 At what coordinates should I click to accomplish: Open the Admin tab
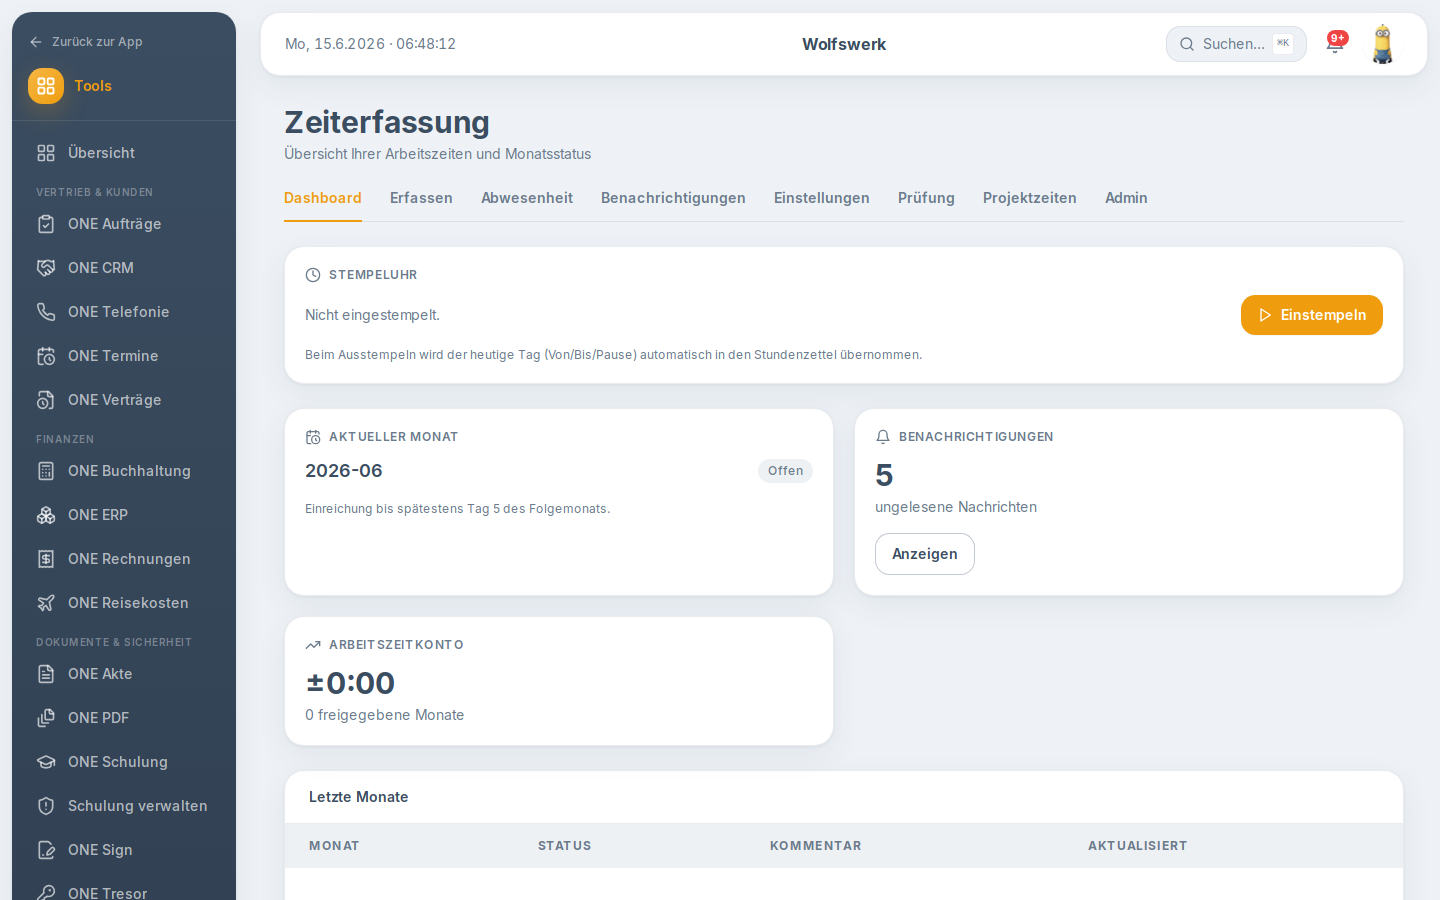coord(1126,198)
